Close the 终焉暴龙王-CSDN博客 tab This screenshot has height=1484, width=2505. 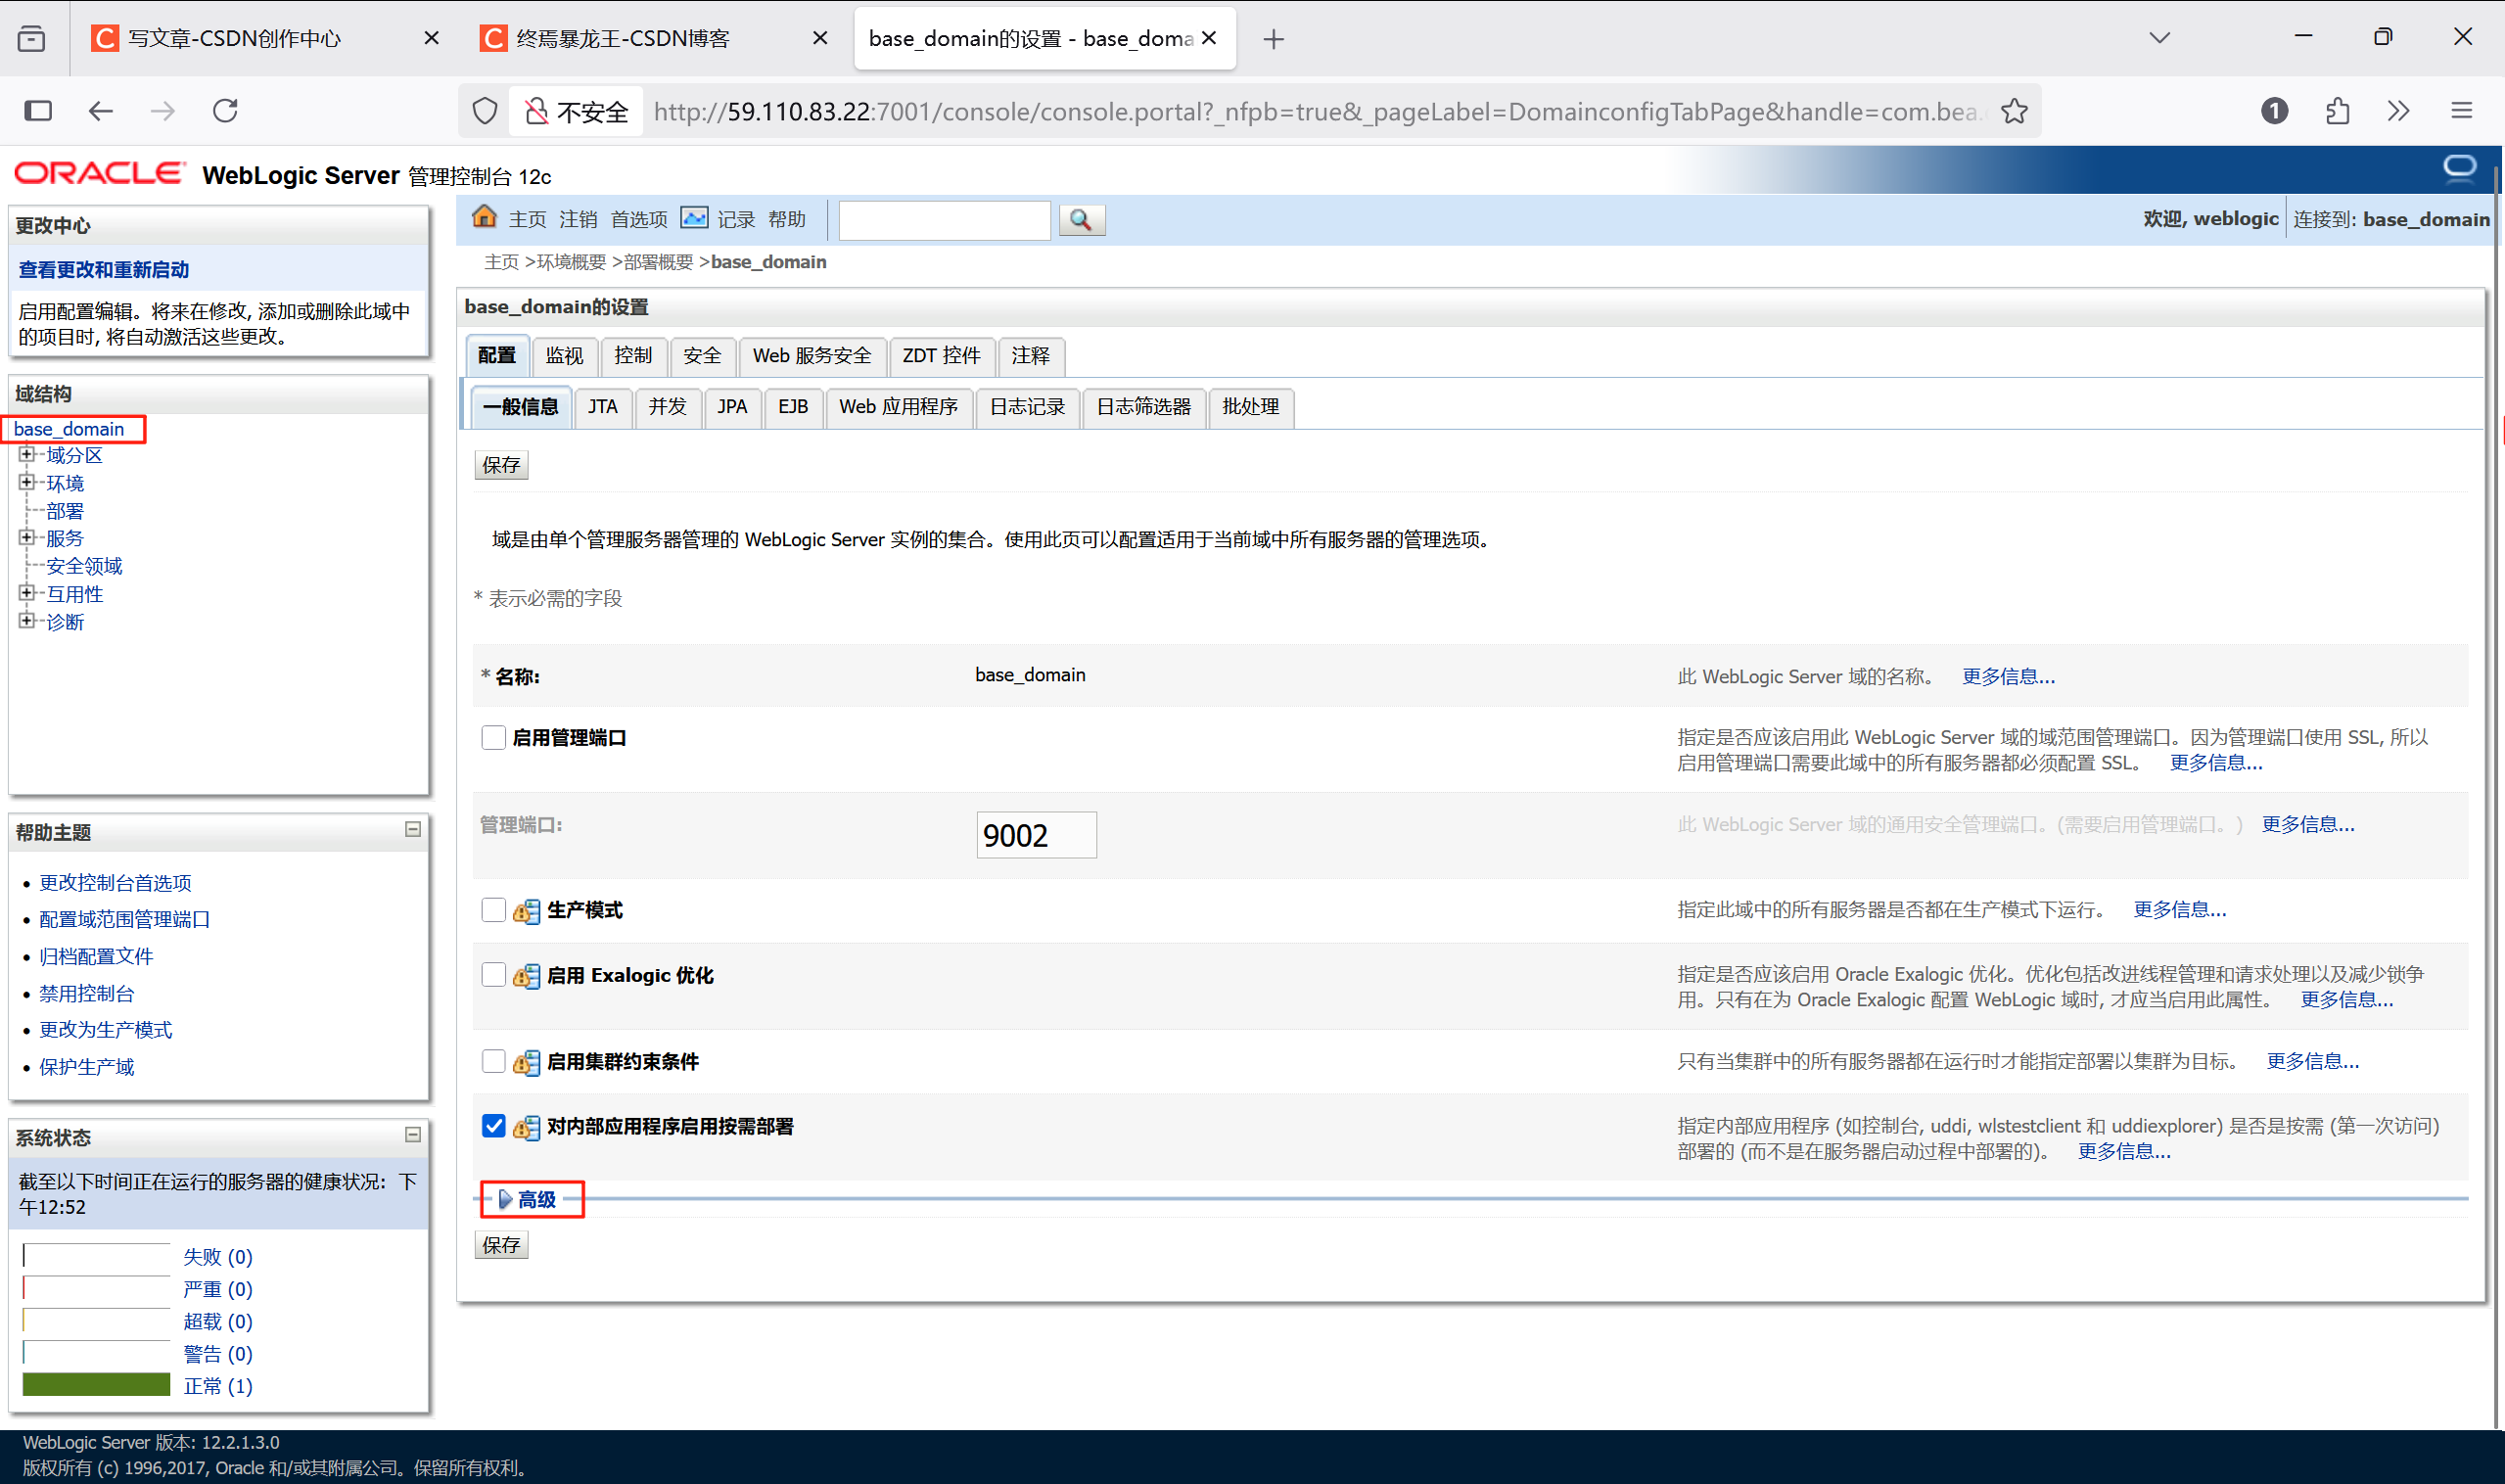click(x=820, y=38)
